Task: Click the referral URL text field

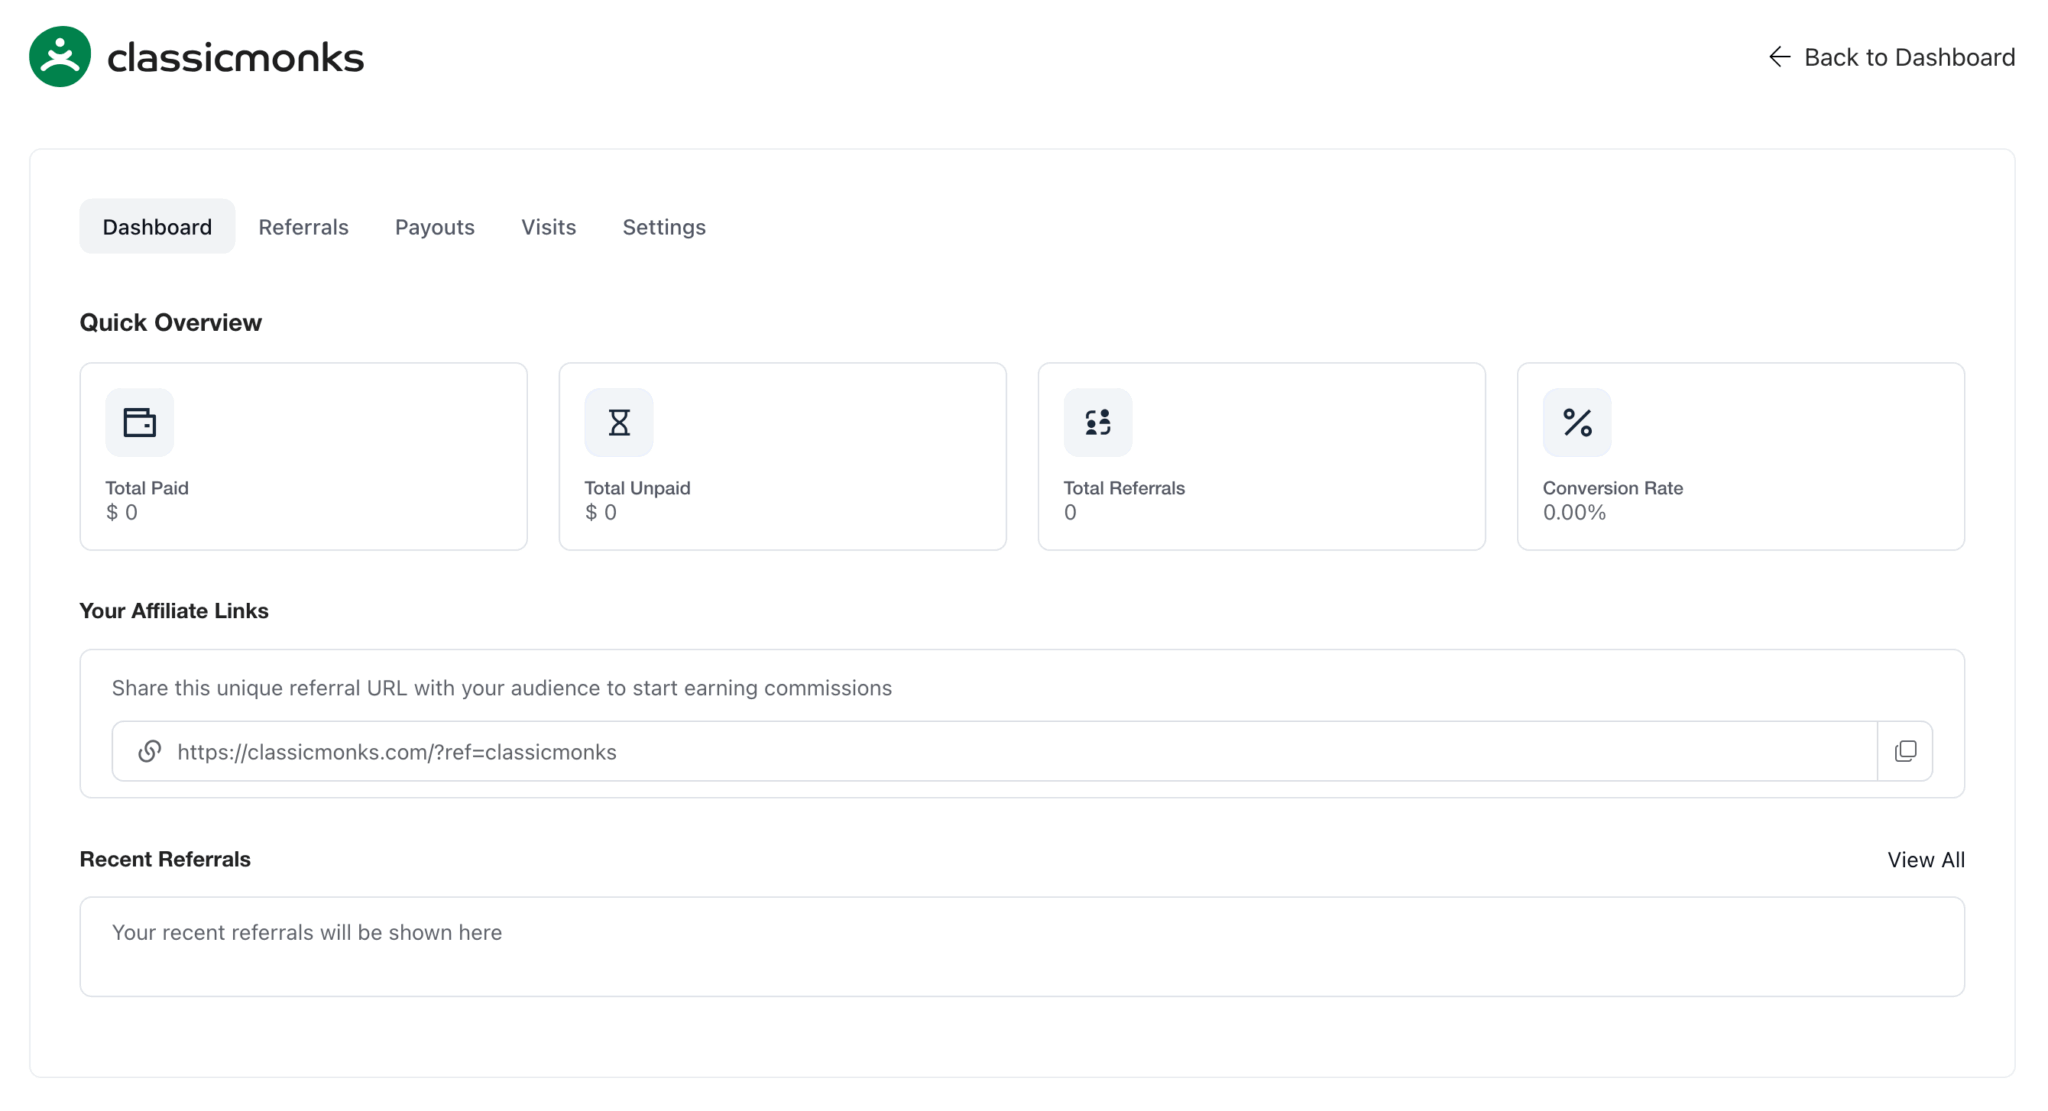Action: point(1000,751)
